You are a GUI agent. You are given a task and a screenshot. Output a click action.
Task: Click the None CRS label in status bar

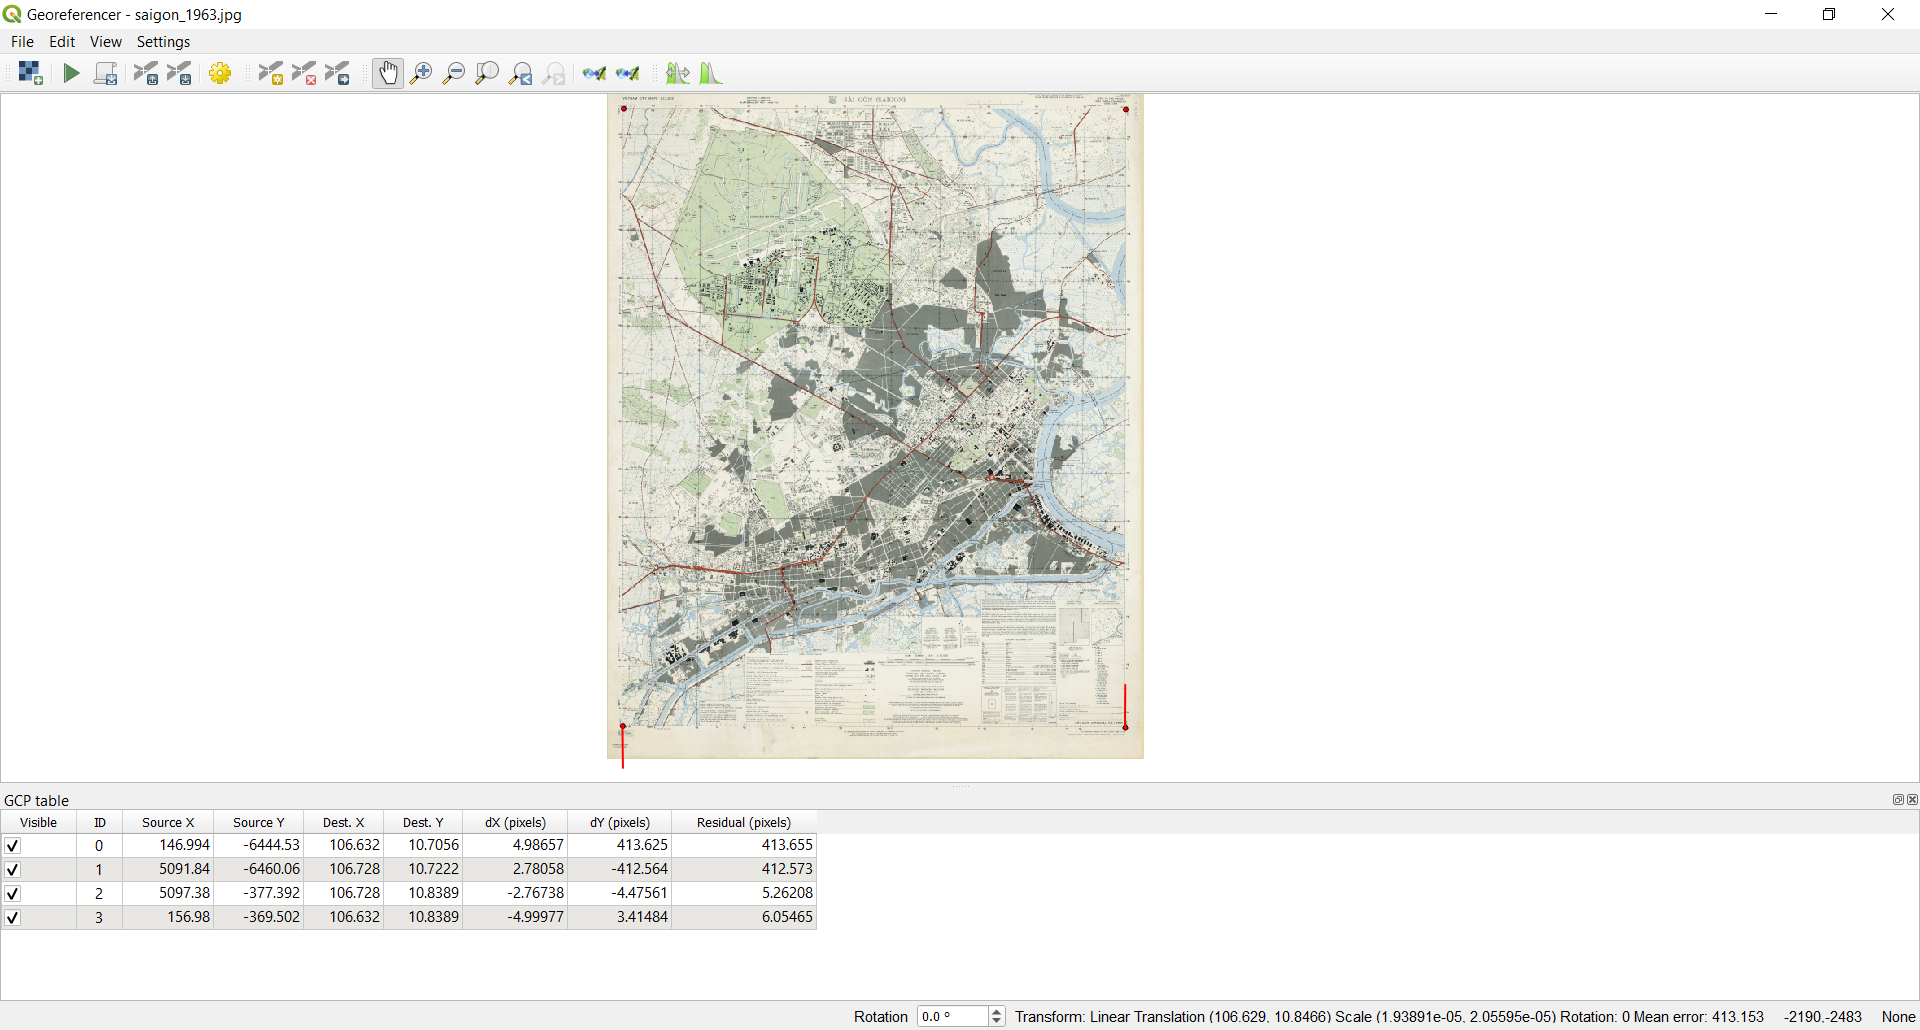click(1898, 1016)
